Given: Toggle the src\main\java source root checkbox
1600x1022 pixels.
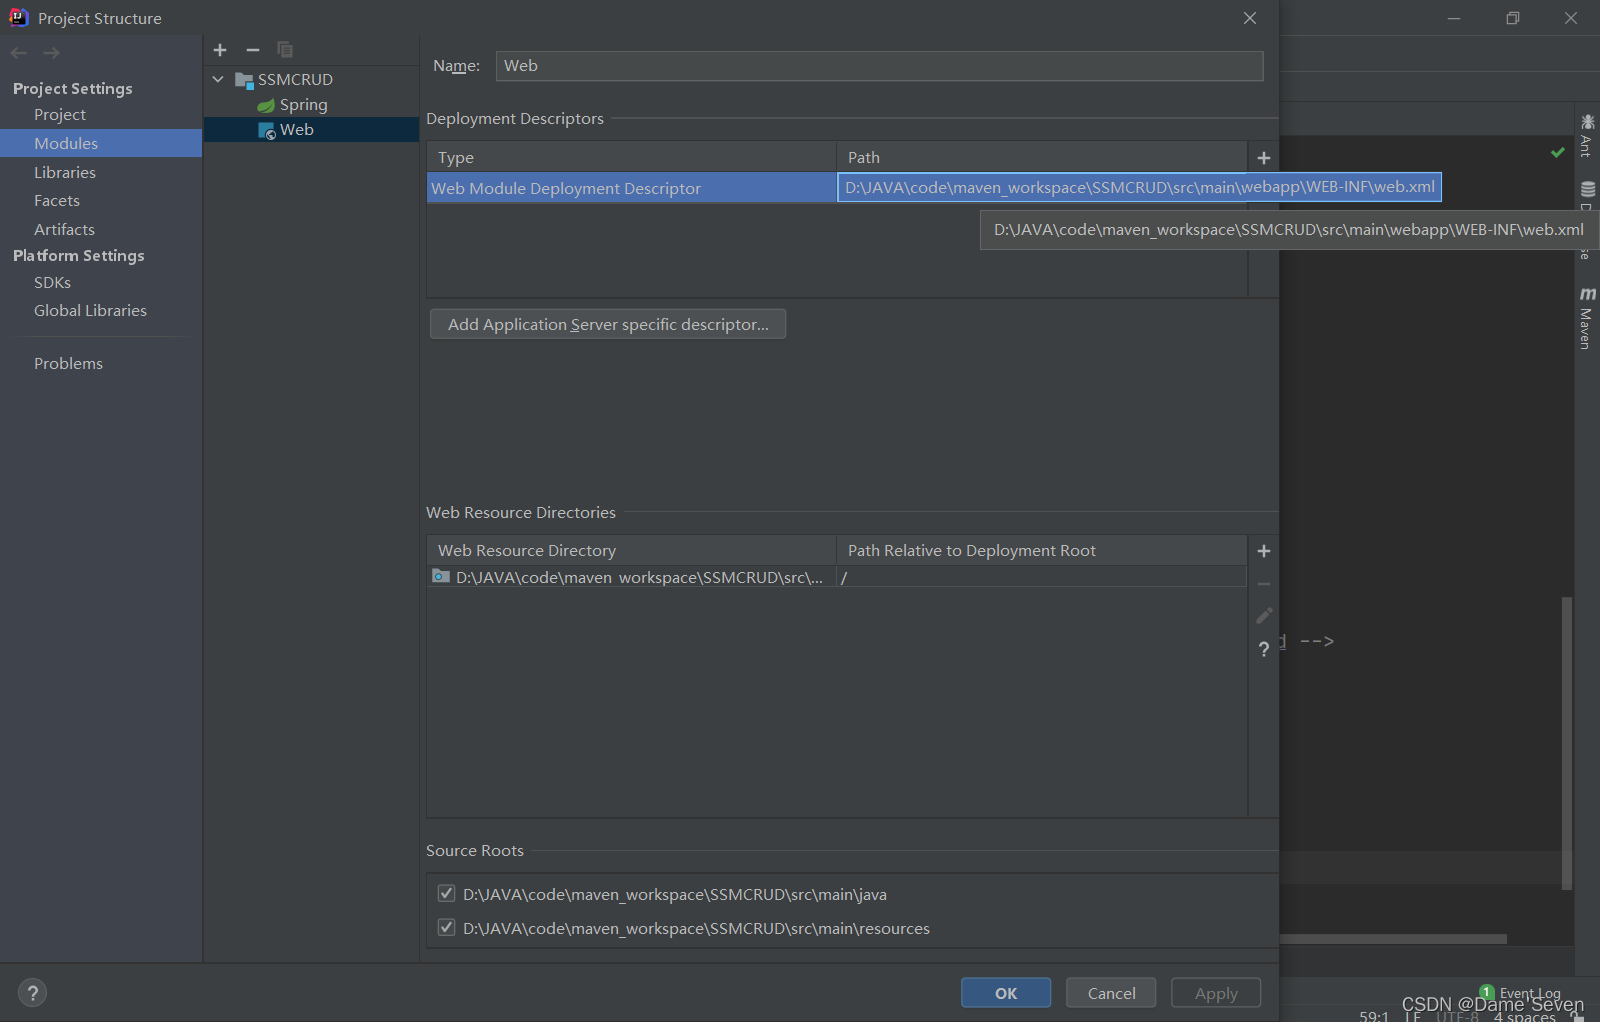Looking at the screenshot, I should pyautogui.click(x=447, y=894).
